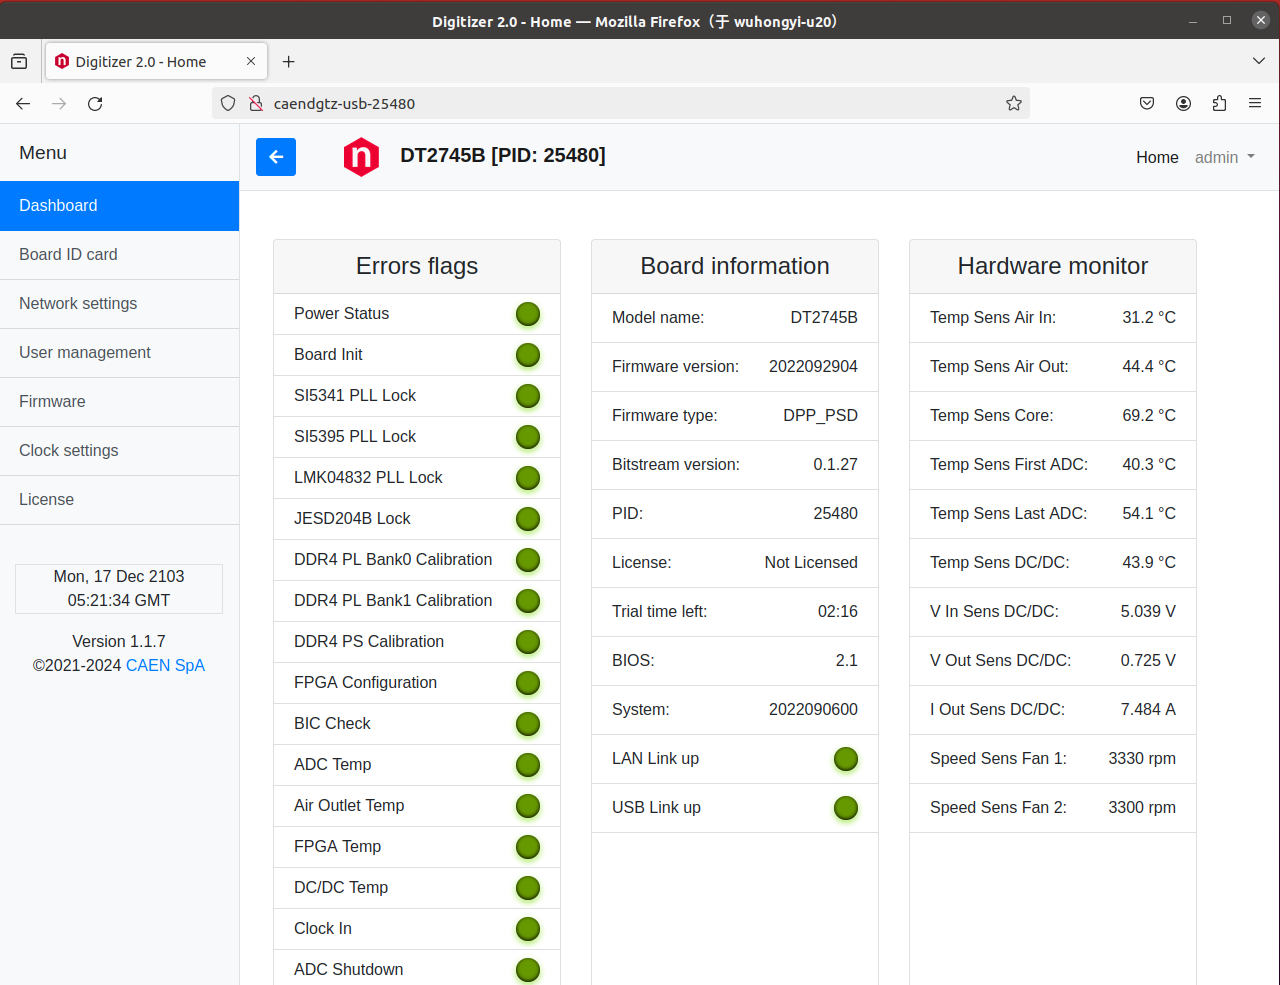Viewport: 1280px width, 985px height.
Task: Click the ADC Shutdown status indicator
Action: point(528,970)
